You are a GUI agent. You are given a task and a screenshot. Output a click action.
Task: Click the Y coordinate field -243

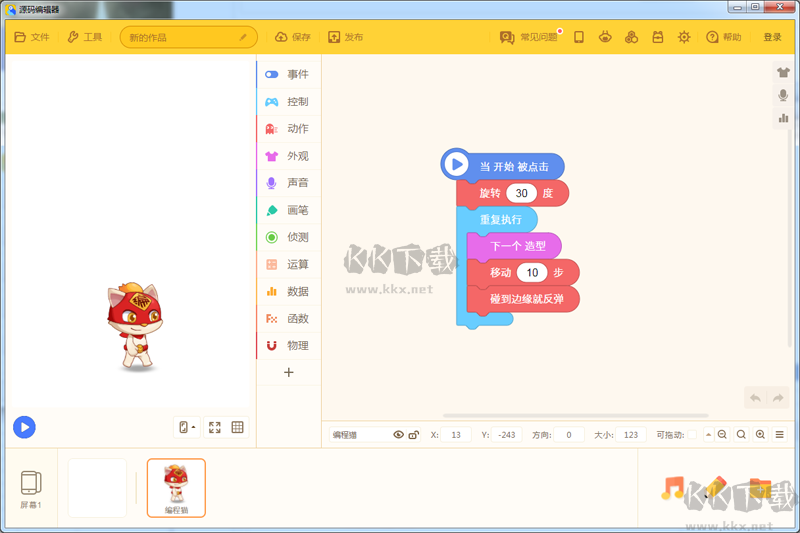coord(507,435)
